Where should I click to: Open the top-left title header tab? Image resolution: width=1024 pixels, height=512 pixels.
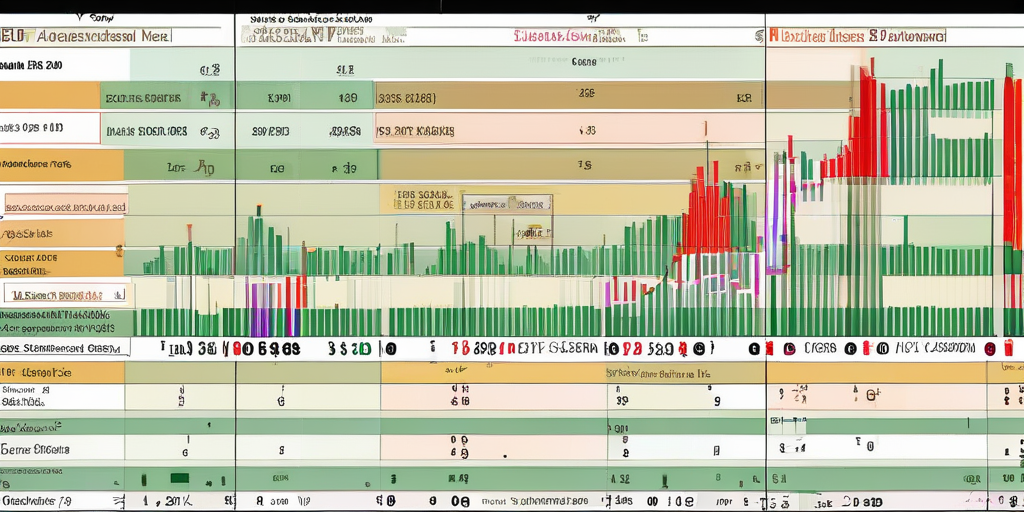pos(85,35)
